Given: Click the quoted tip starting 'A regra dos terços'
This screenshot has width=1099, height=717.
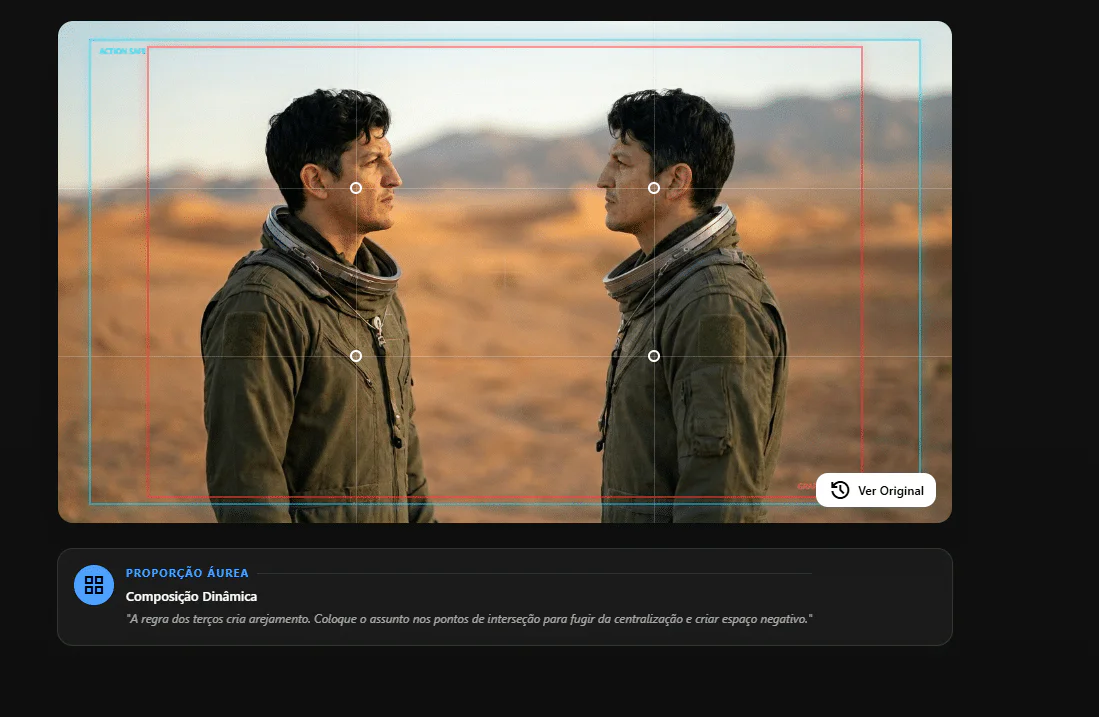Looking at the screenshot, I should click(x=469, y=619).
